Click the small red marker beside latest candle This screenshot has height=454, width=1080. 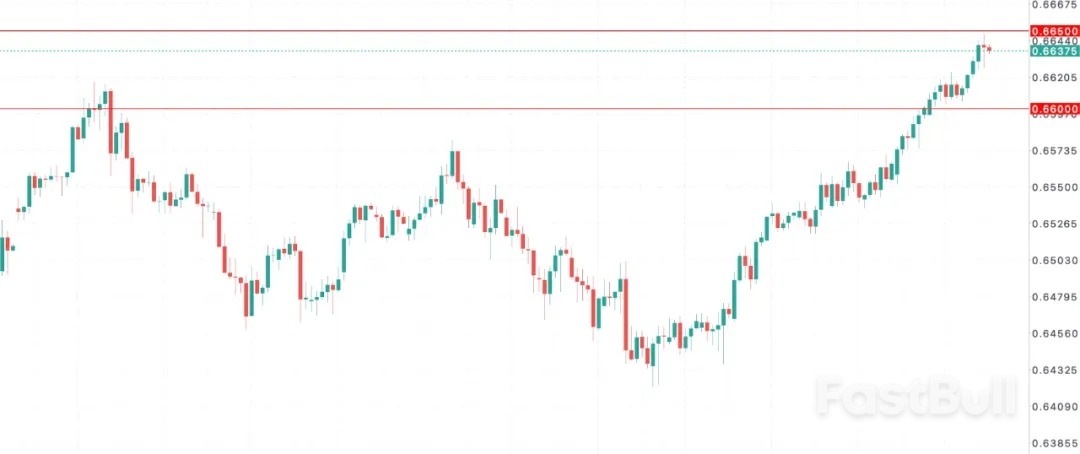tap(989, 48)
